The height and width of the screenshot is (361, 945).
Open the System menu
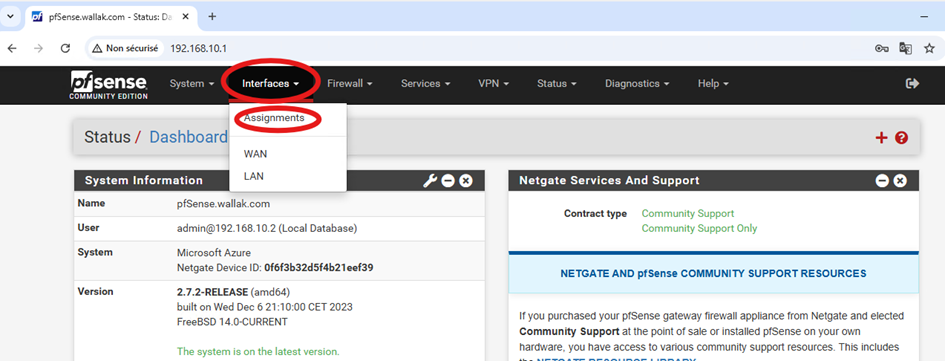(192, 84)
